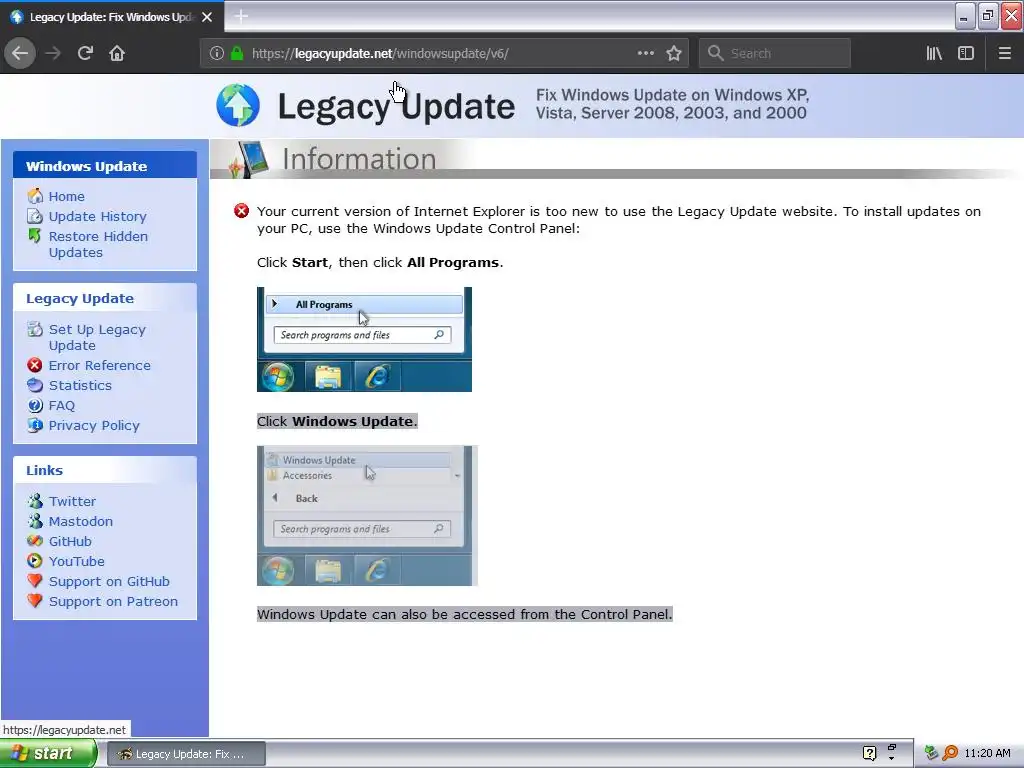The height and width of the screenshot is (768, 1024).
Task: Click the Twitter people icon
Action: [x=35, y=501]
